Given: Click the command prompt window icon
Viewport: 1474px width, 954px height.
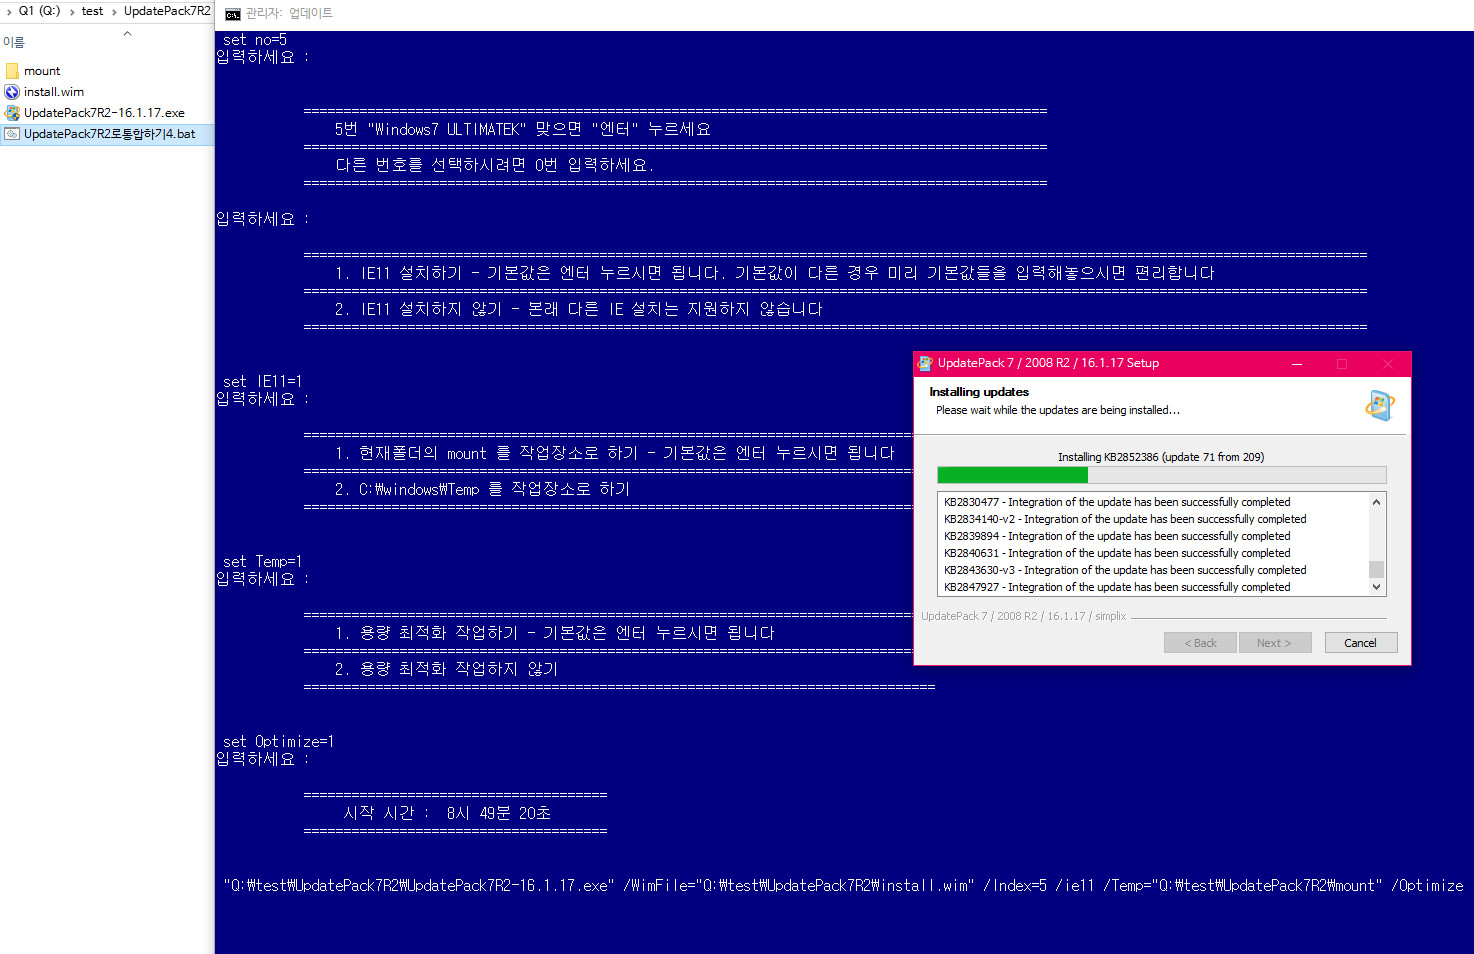Looking at the screenshot, I should [x=233, y=14].
